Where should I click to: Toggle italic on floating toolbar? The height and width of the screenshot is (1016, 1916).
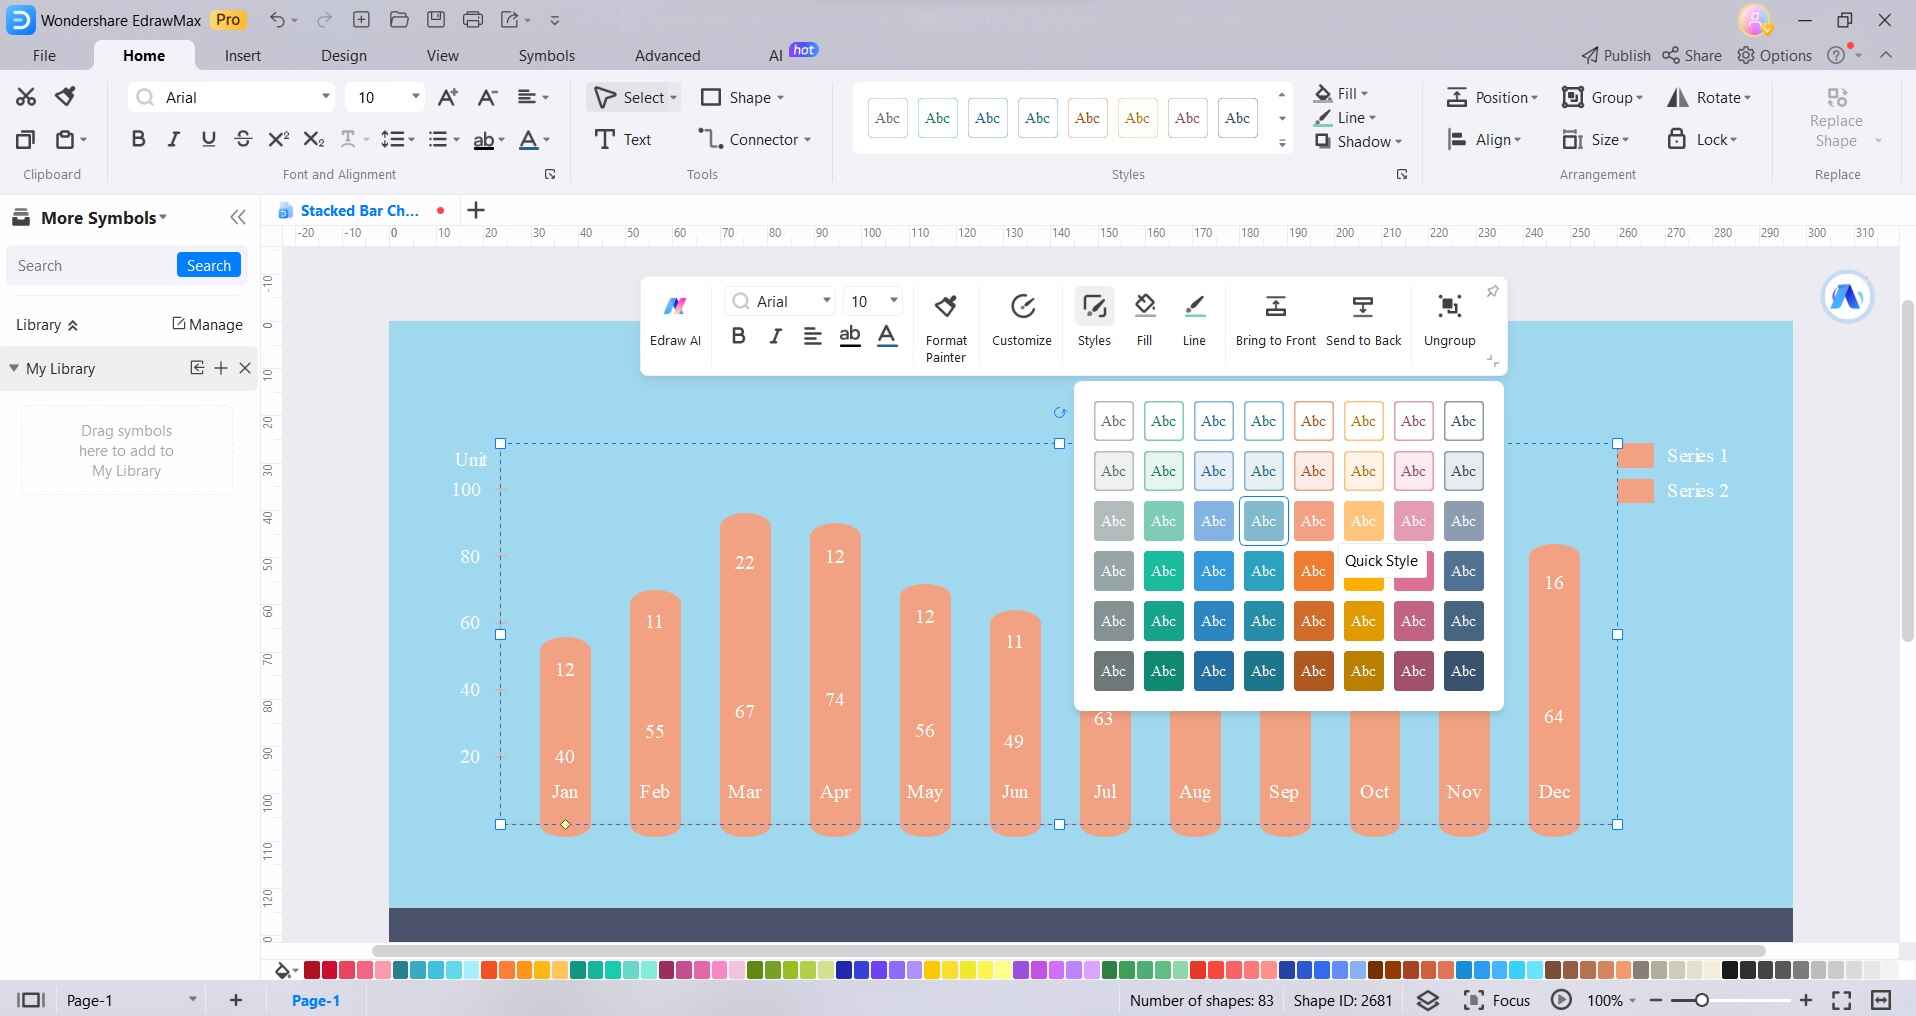775,337
